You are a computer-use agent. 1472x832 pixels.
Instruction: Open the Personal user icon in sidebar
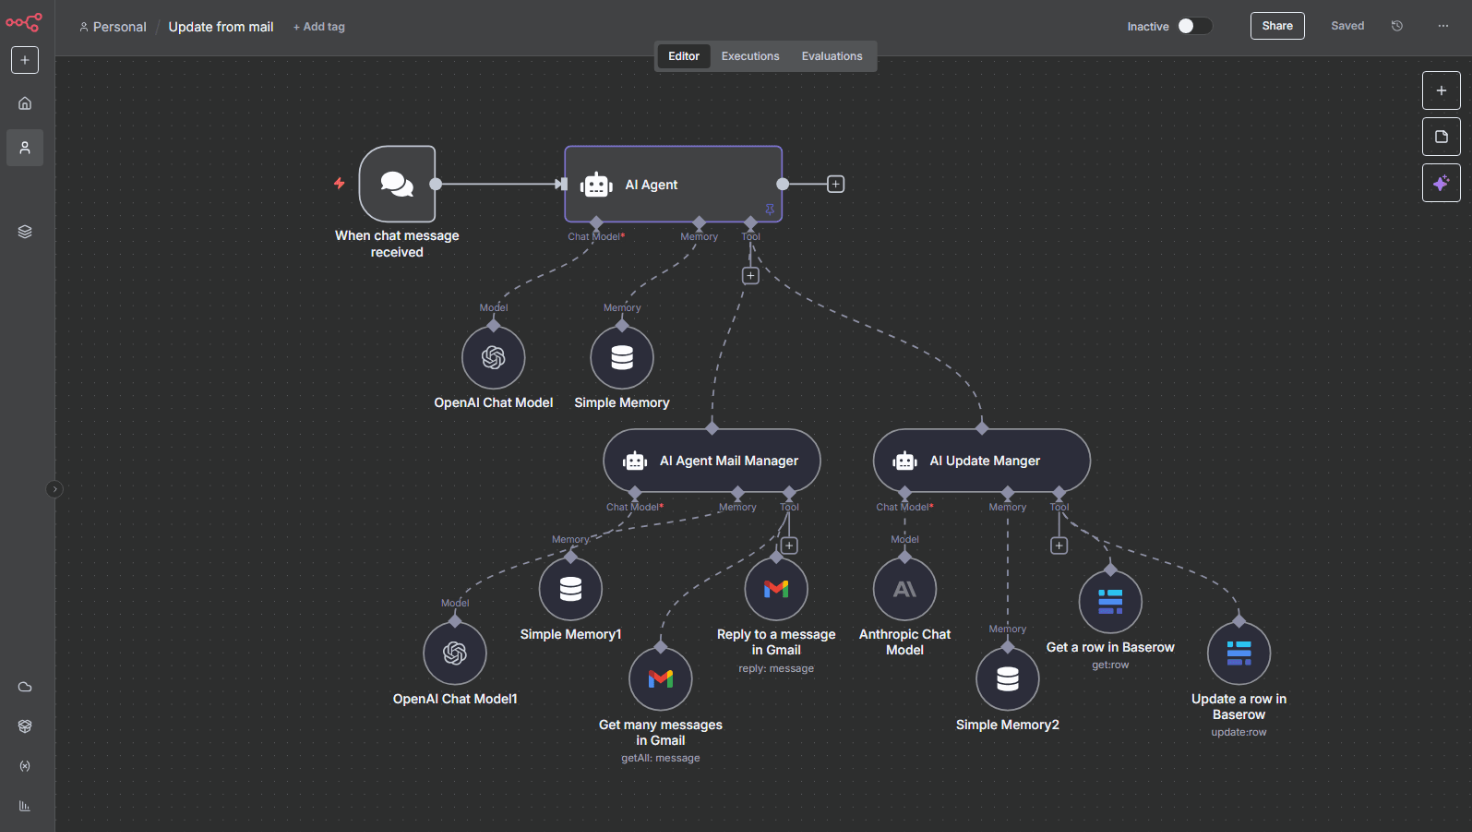[25, 148]
